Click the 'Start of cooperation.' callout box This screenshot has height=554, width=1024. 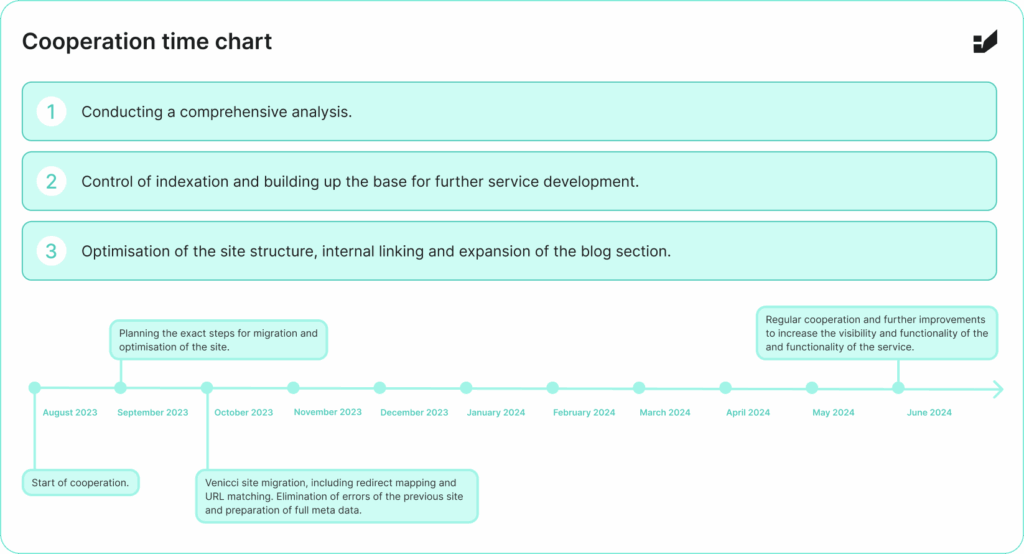(x=80, y=483)
